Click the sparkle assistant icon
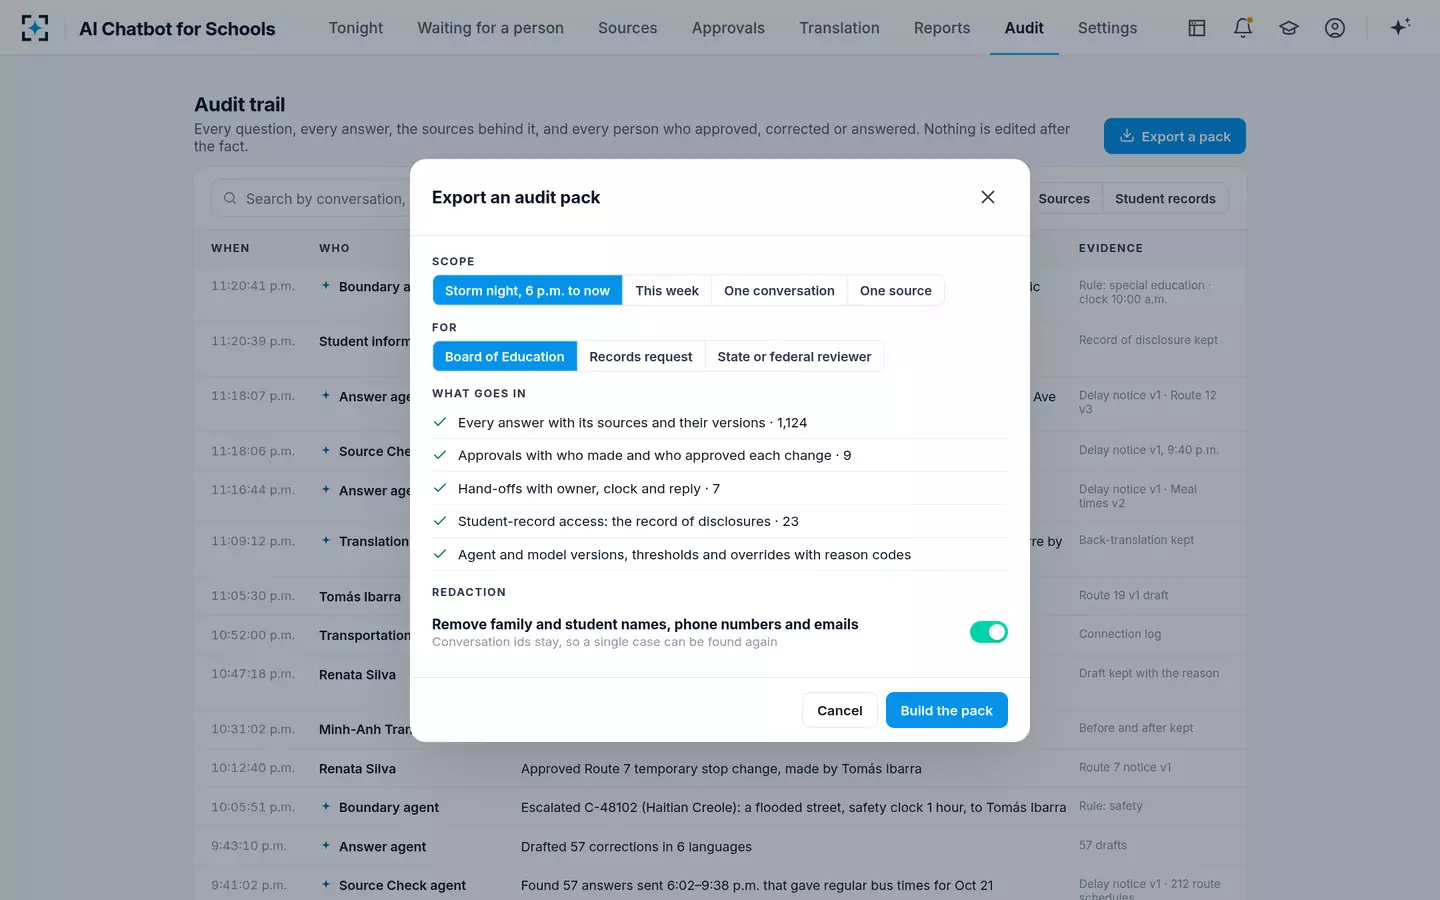 (x=1400, y=27)
